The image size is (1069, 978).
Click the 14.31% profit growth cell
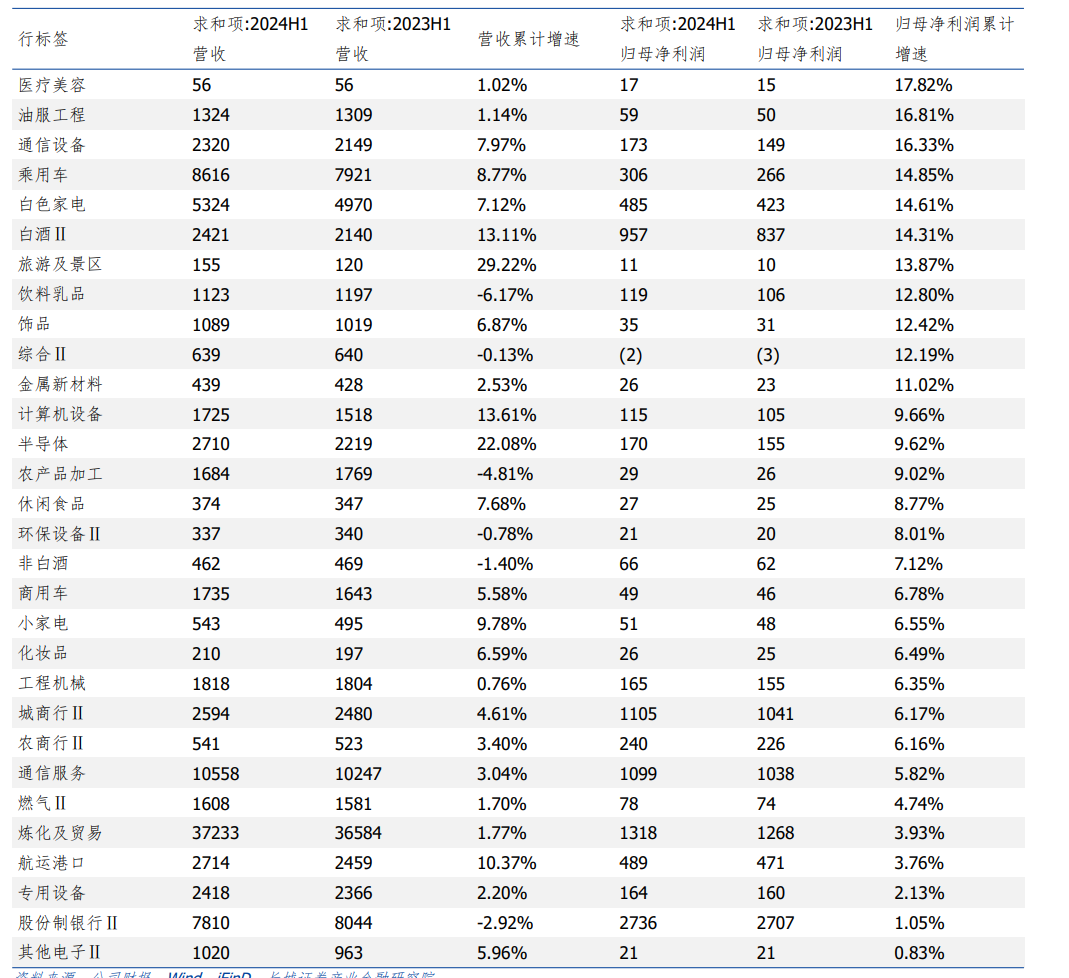pyautogui.click(x=923, y=234)
